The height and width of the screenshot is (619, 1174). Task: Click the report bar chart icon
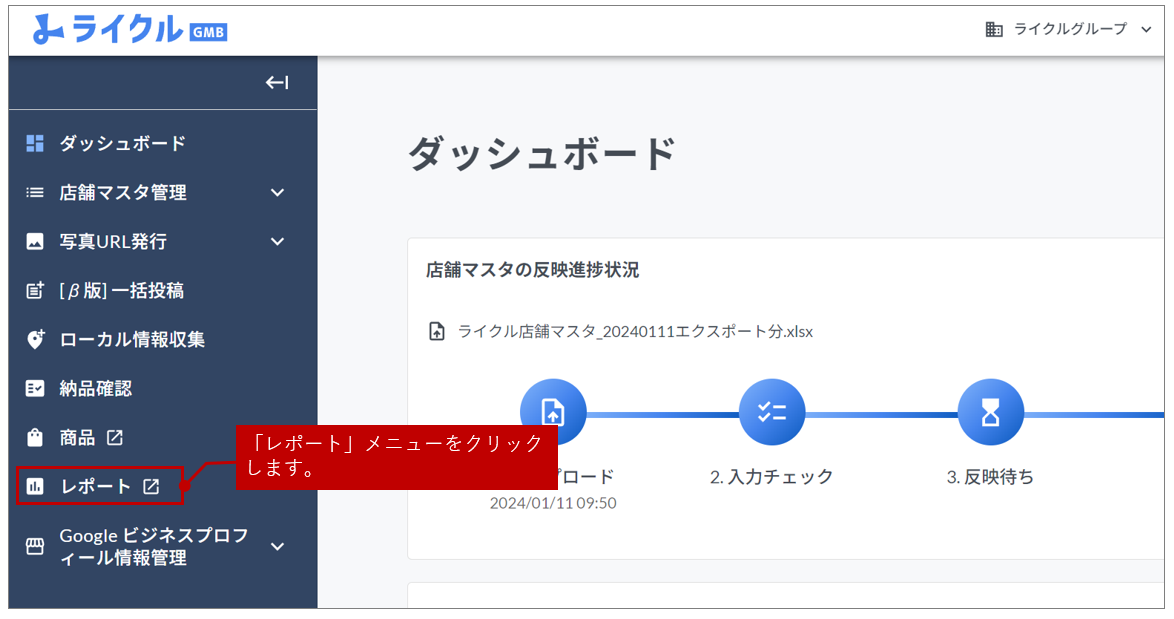coord(35,487)
